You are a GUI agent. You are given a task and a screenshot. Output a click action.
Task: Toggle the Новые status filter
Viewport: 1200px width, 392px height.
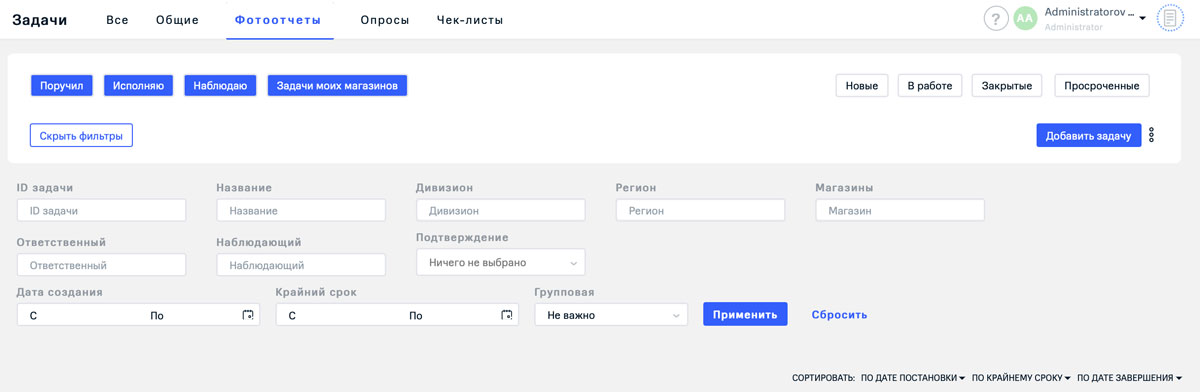(x=862, y=86)
